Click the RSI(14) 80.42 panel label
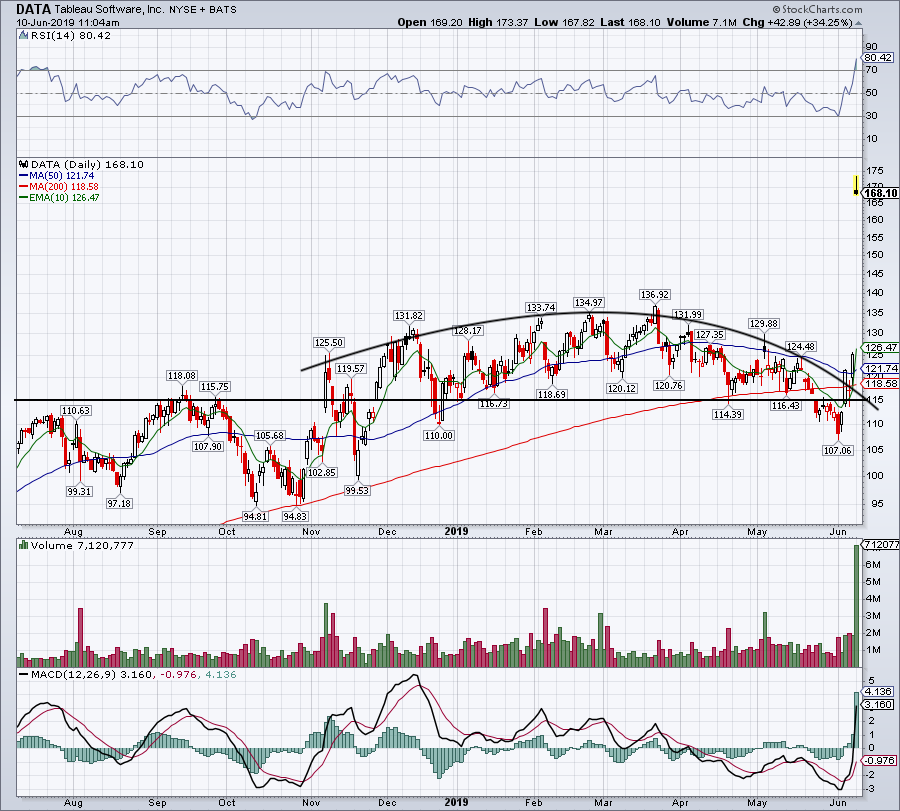The height and width of the screenshot is (811, 900). click(71, 35)
